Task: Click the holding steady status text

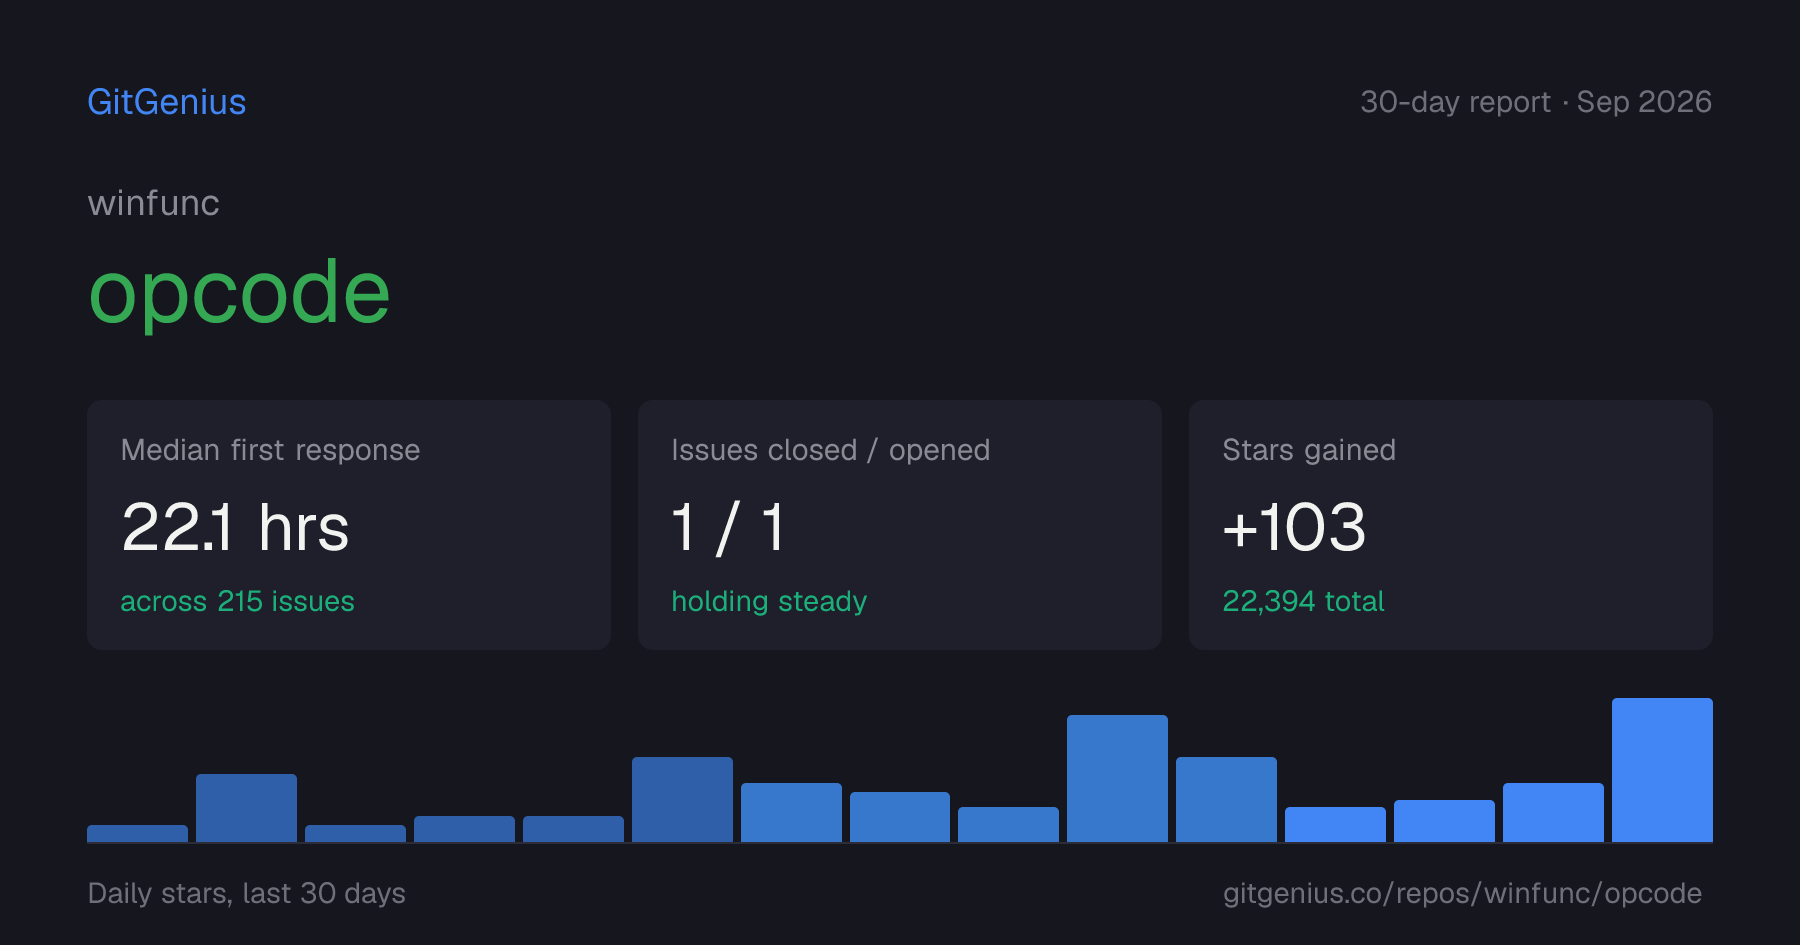Action: [769, 601]
